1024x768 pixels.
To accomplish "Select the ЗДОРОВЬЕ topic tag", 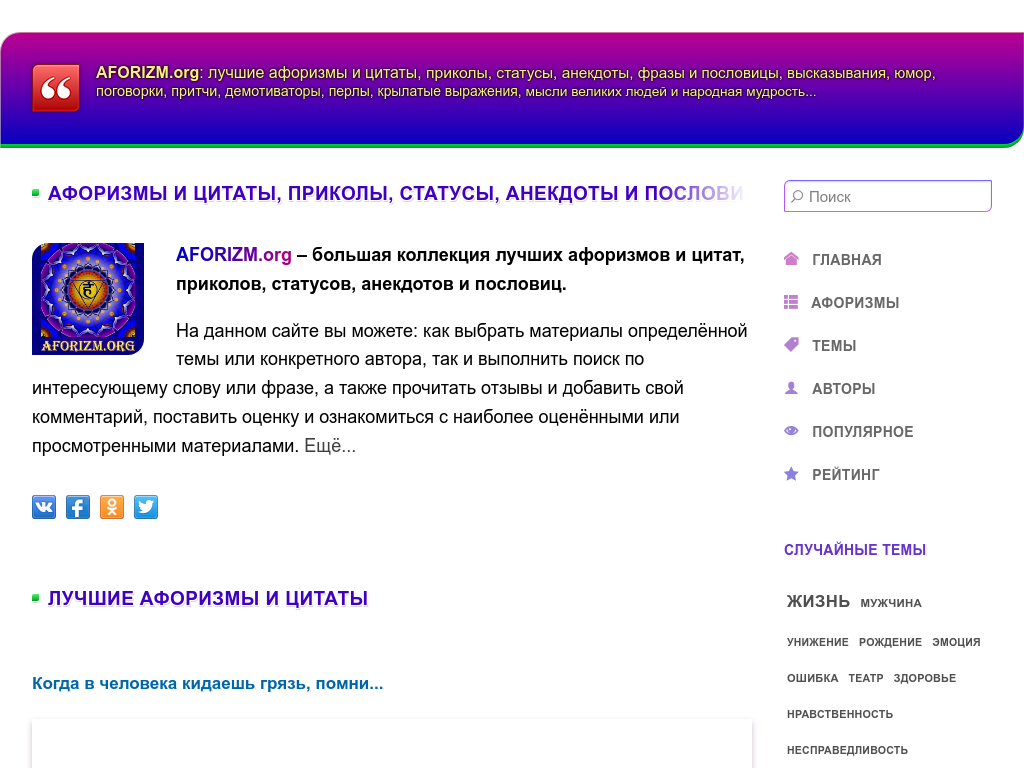I will (925, 679).
